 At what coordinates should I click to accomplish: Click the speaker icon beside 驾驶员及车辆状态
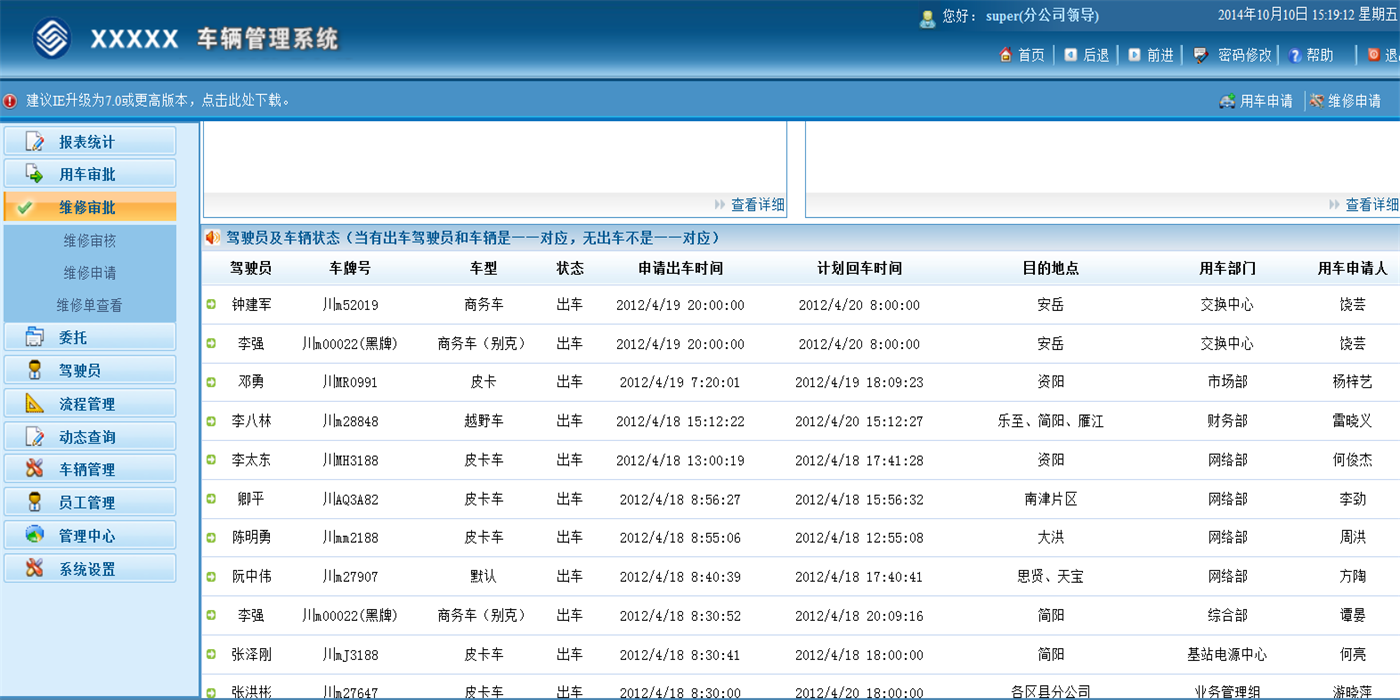(213, 238)
